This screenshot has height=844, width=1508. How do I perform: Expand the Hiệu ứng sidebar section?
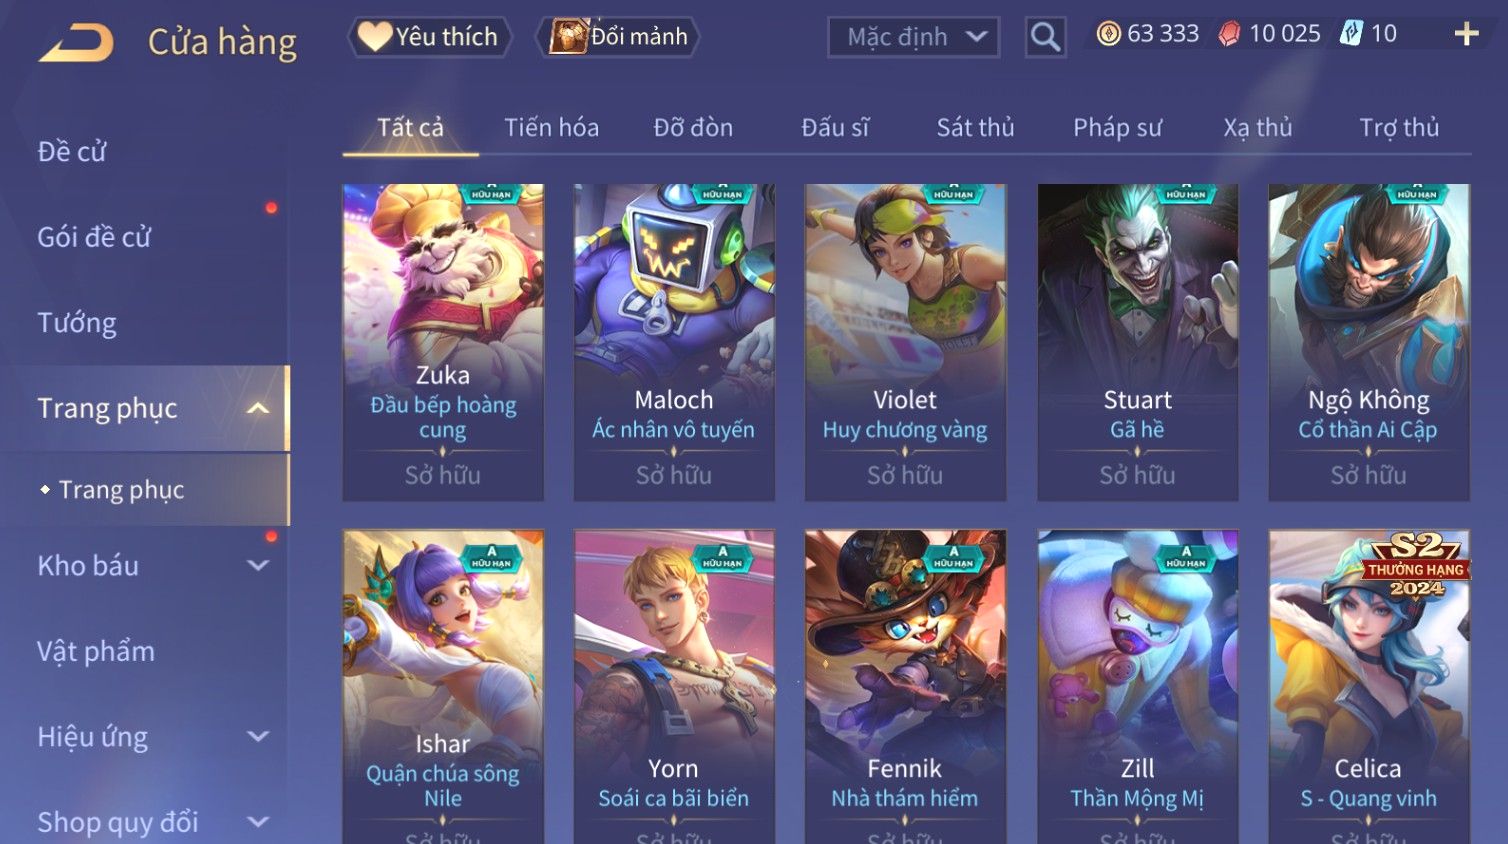click(x=258, y=737)
